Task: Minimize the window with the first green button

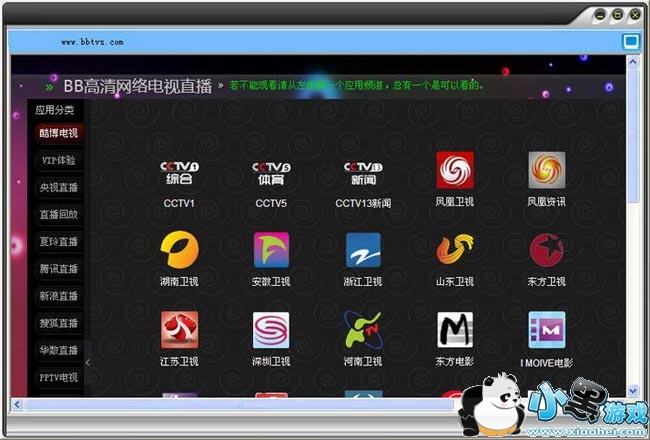Action: tap(600, 15)
